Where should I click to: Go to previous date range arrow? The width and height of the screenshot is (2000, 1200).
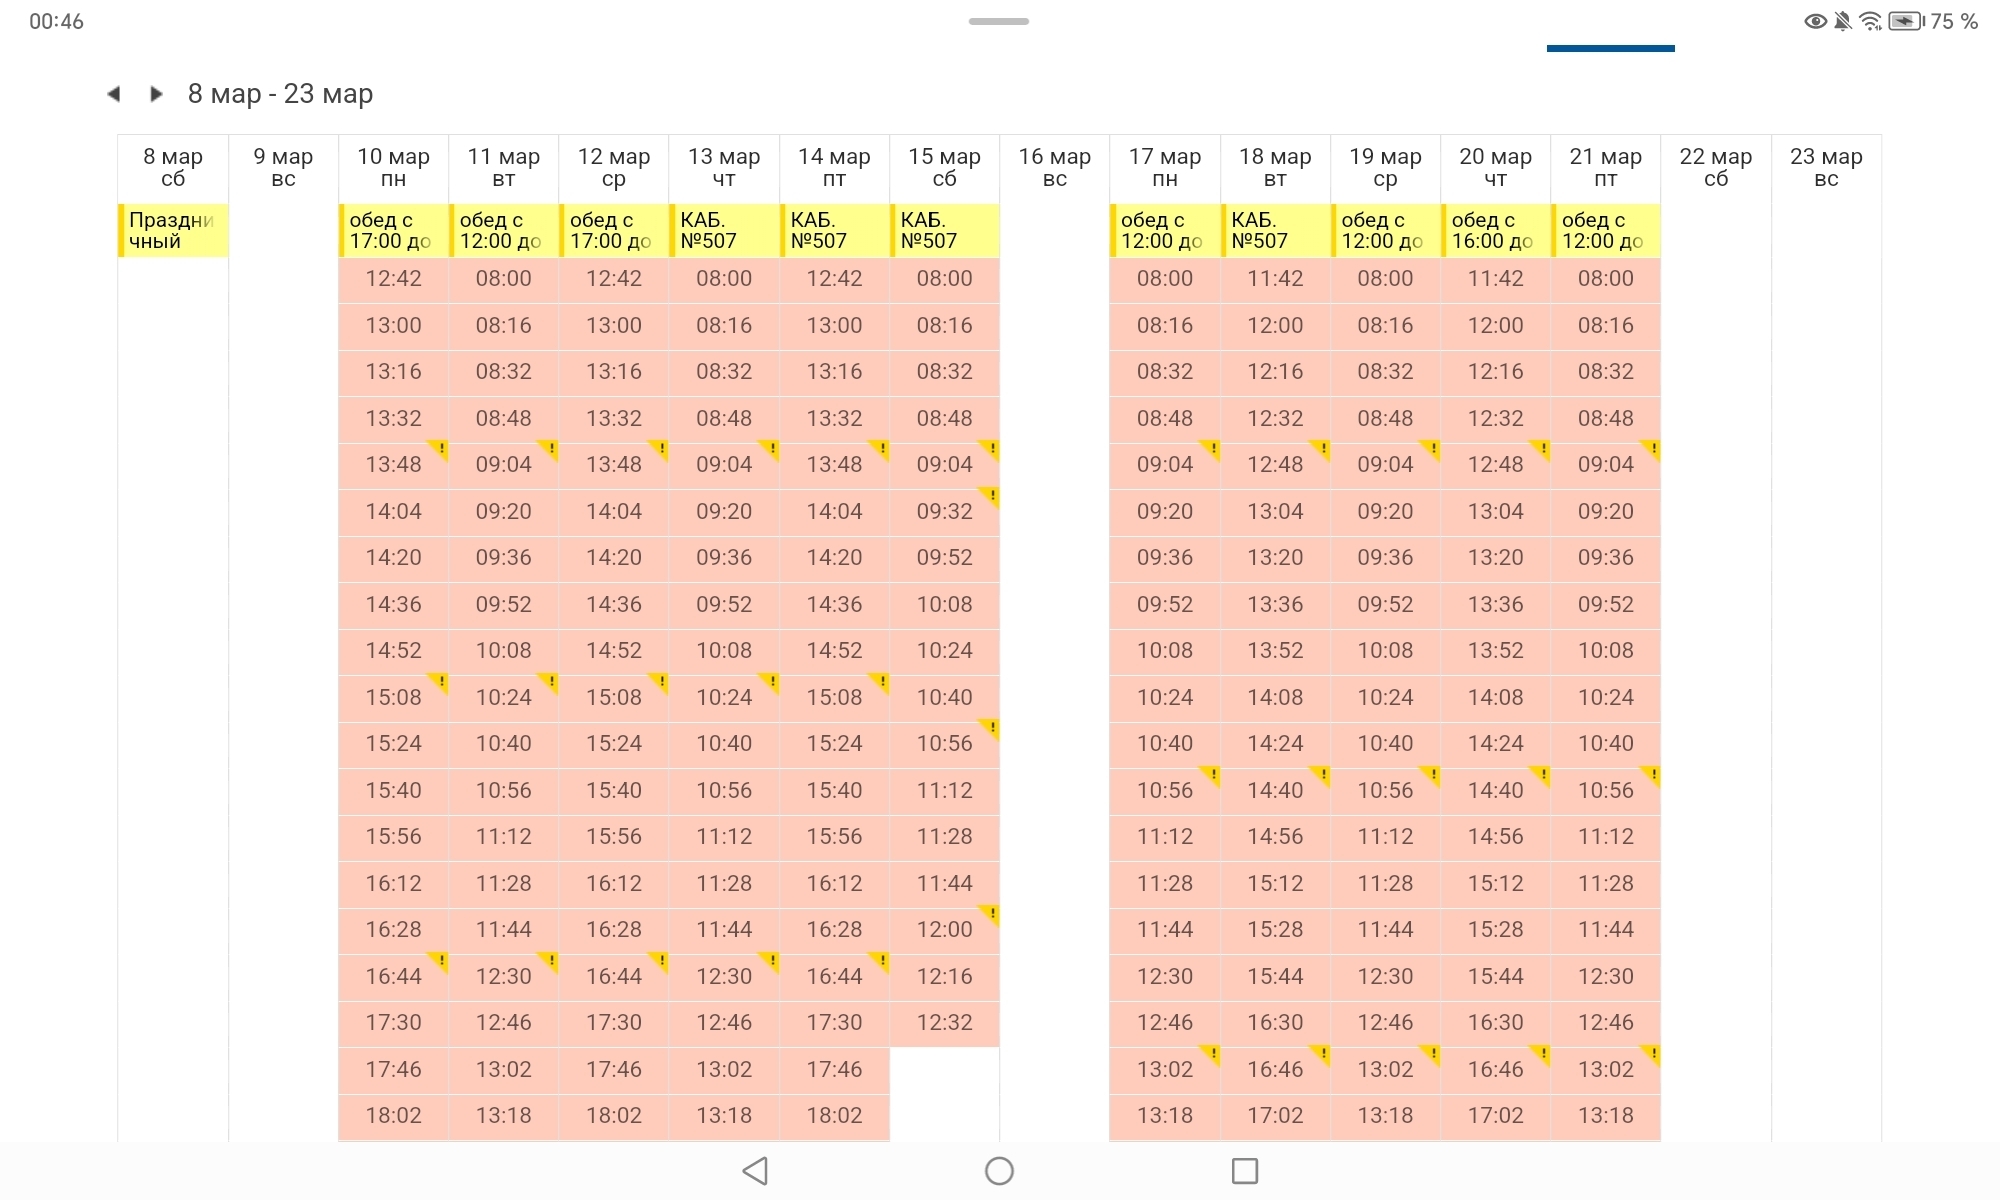point(114,94)
